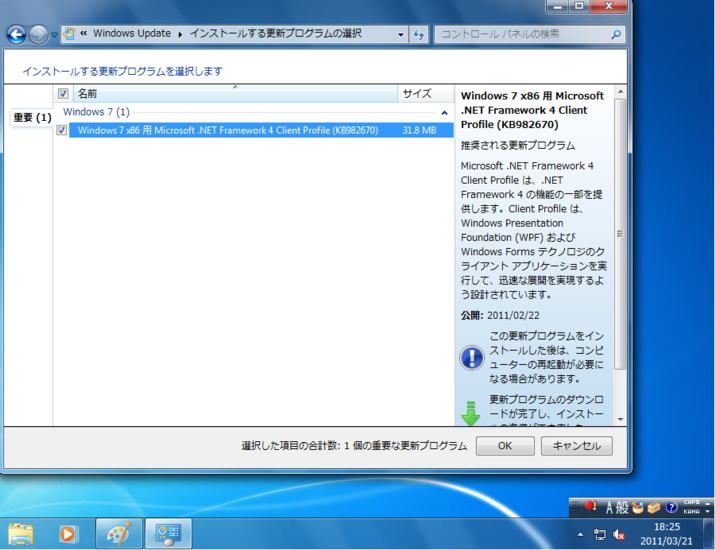Screen dimensions: 715x550
Task: Click the Forward navigation arrow
Action: (39, 34)
